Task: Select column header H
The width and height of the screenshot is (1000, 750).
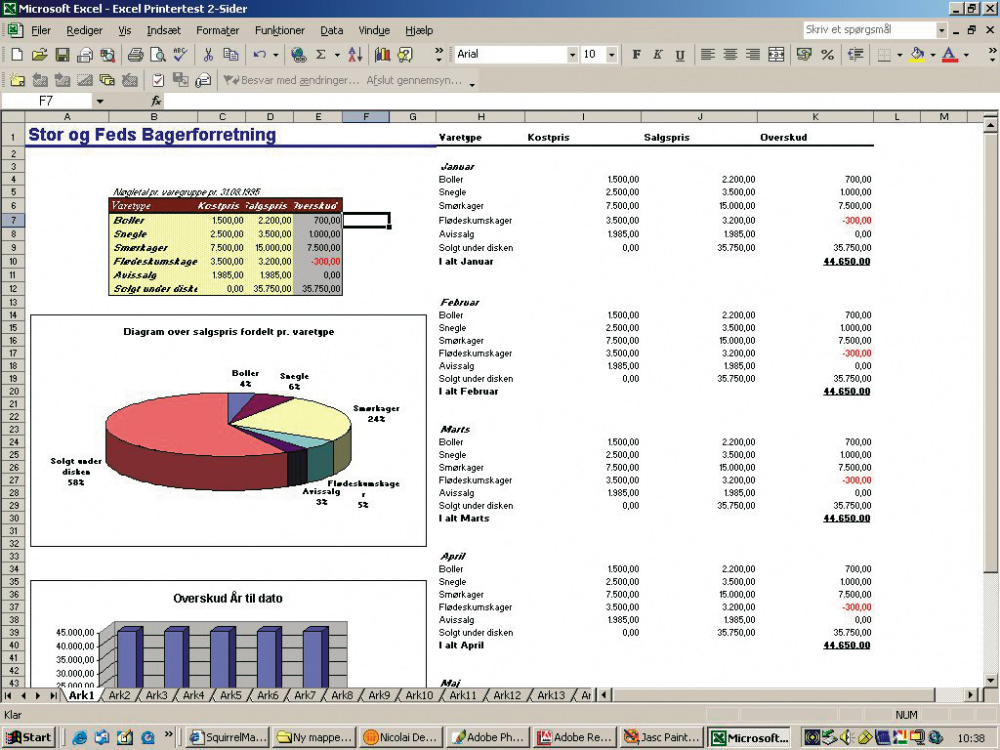Action: 481,117
